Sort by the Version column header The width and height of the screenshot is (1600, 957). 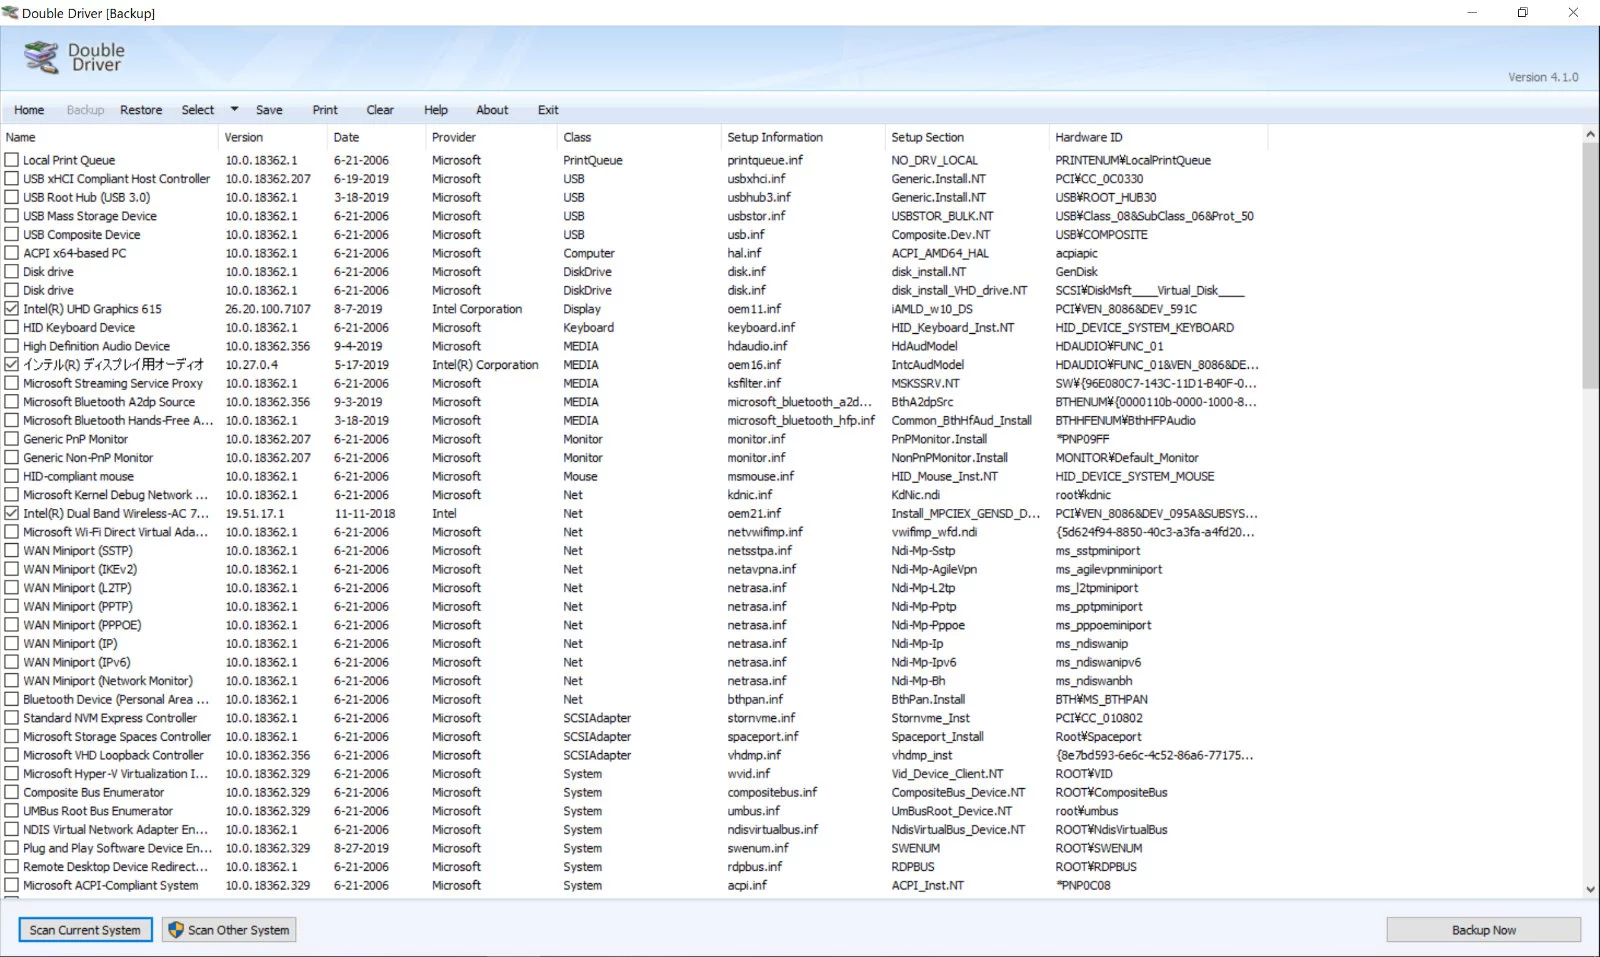[273, 137]
